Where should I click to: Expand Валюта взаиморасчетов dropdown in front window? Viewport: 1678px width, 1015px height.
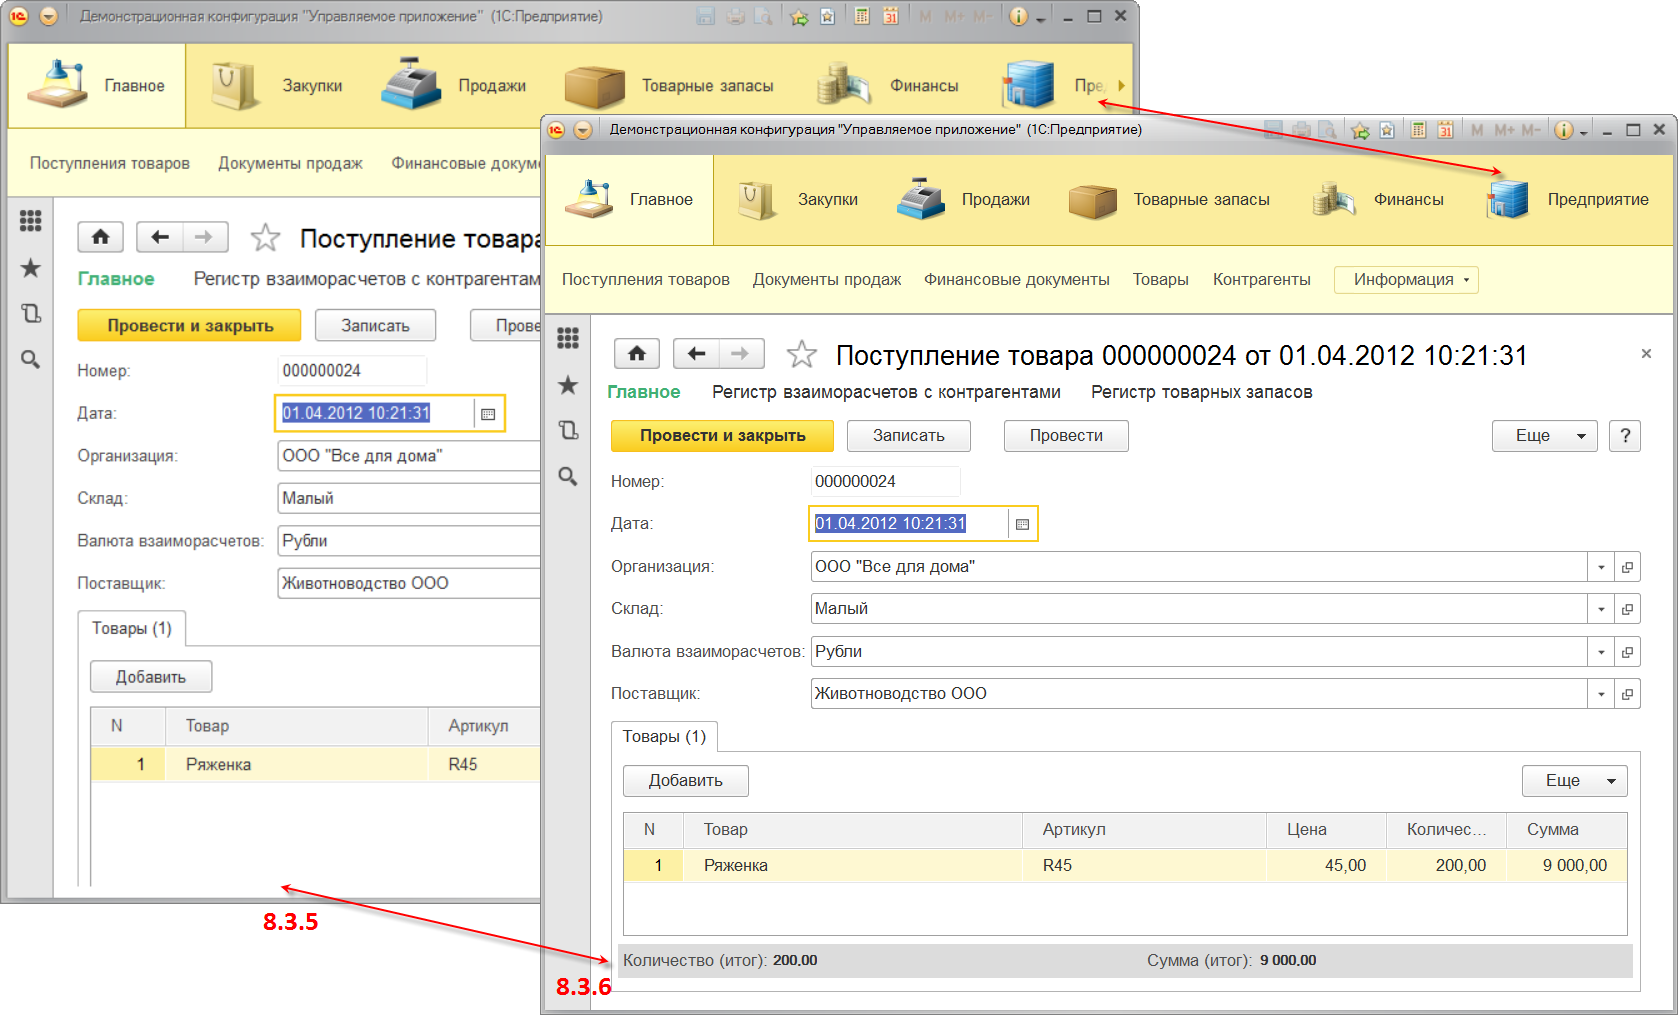tap(1601, 652)
